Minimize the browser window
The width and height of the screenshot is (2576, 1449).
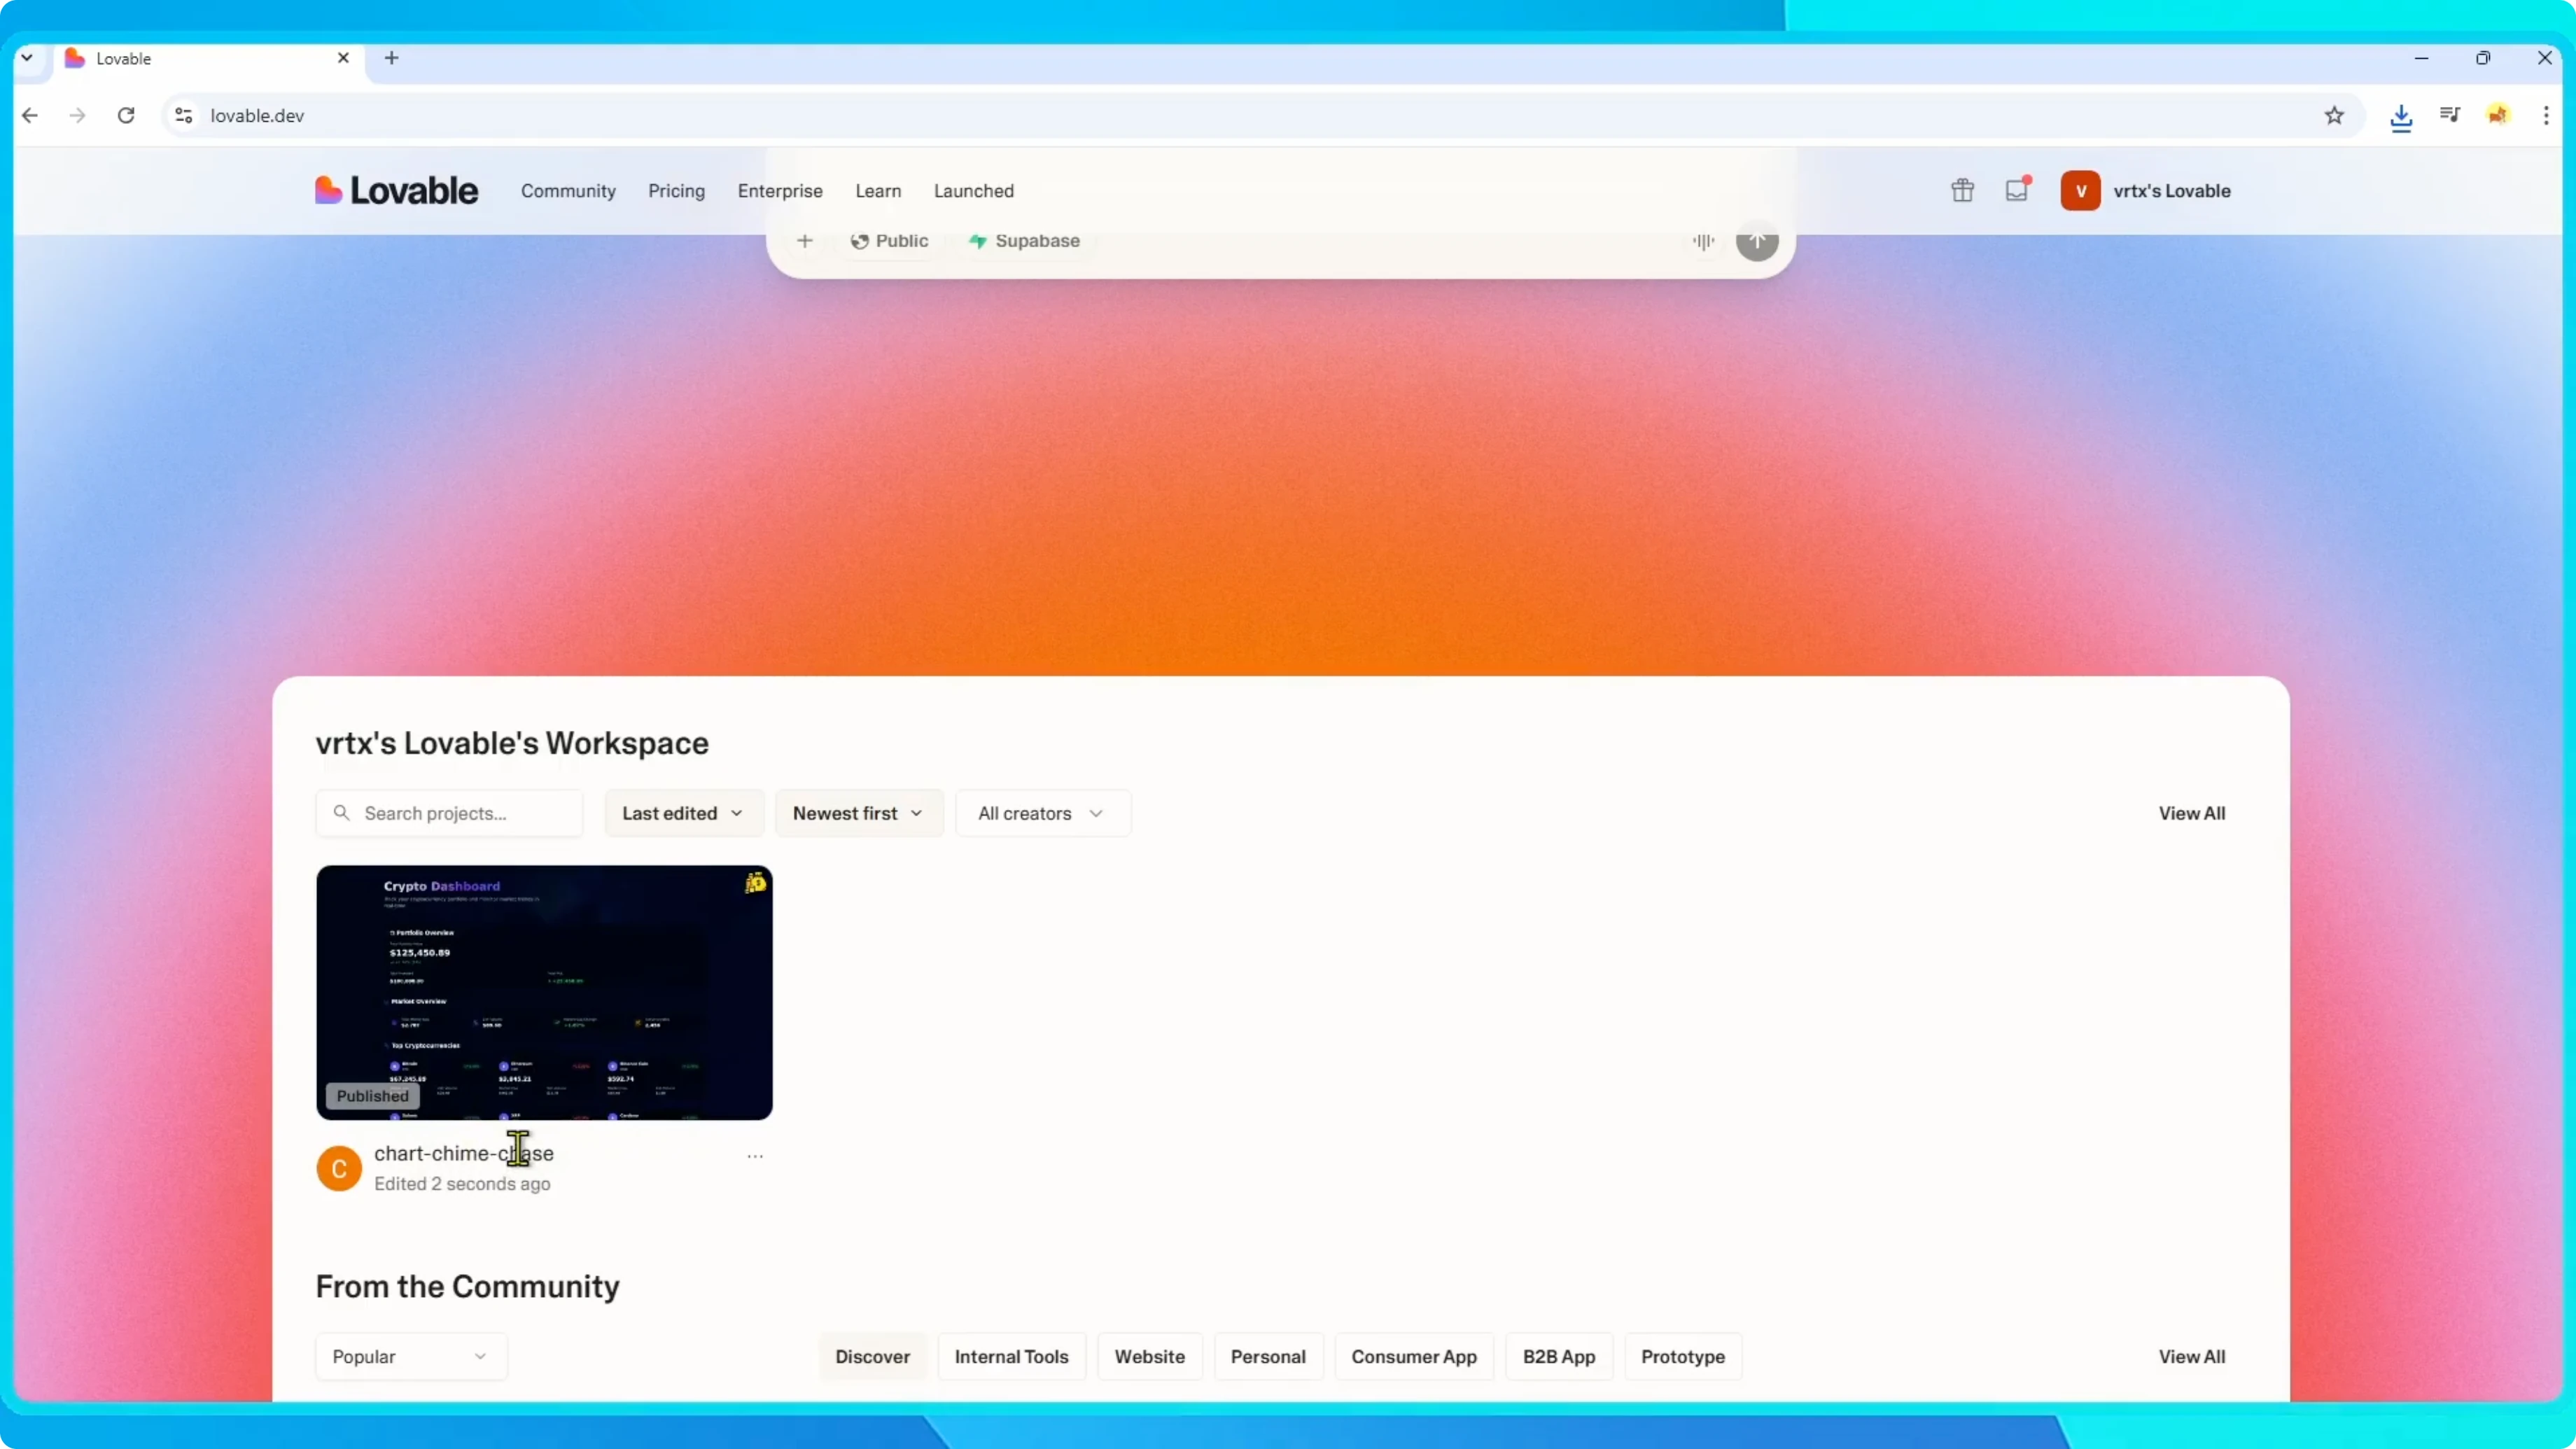coord(2421,58)
